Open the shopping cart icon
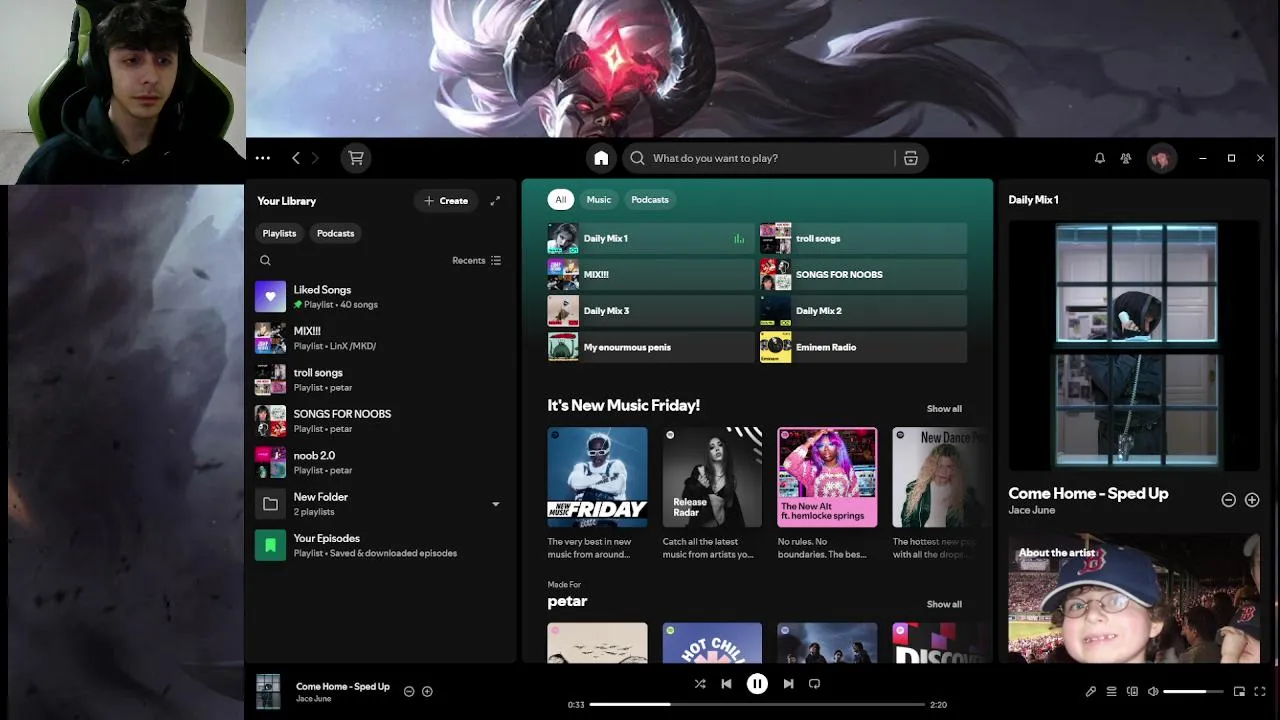The width and height of the screenshot is (1280, 720). pos(355,158)
